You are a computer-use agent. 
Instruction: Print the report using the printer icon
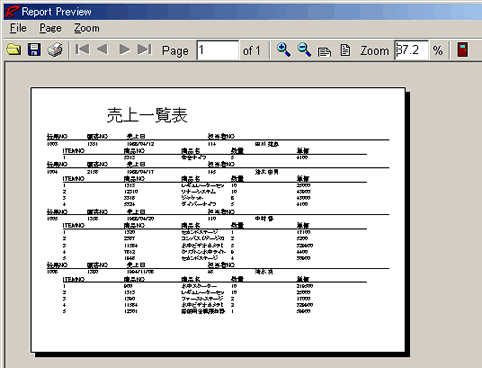pyautogui.click(x=55, y=50)
